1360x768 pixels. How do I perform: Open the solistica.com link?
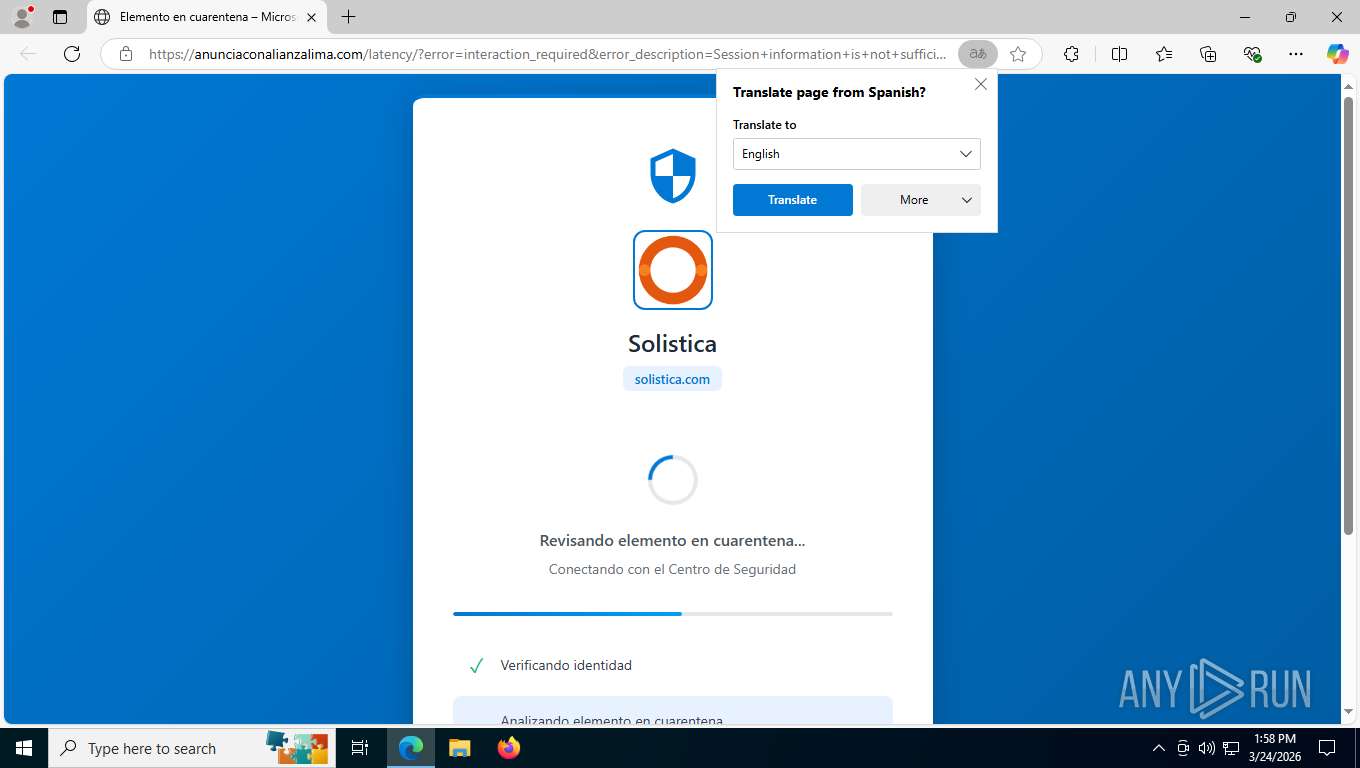(x=672, y=379)
